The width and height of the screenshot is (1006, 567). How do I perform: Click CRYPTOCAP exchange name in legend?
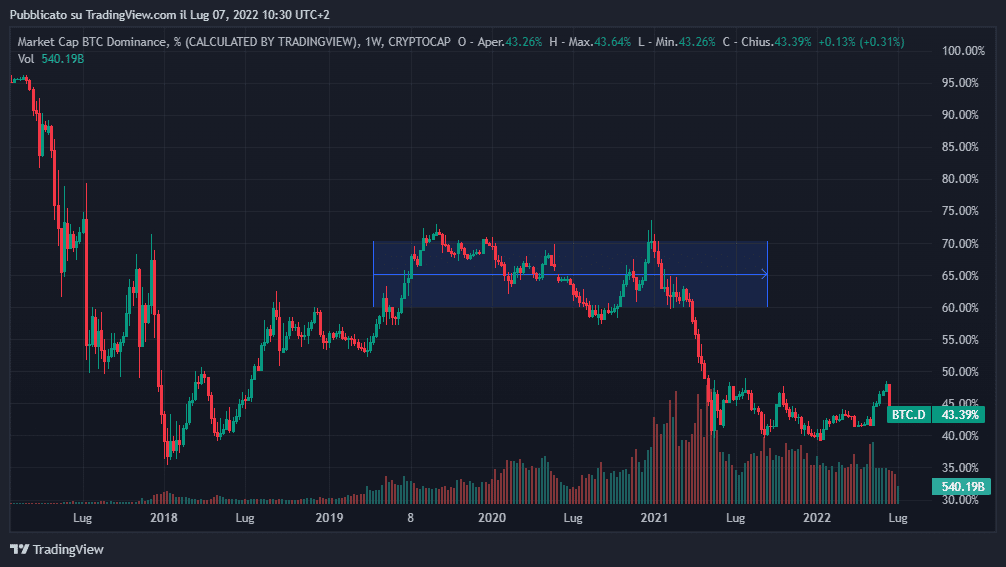point(419,42)
